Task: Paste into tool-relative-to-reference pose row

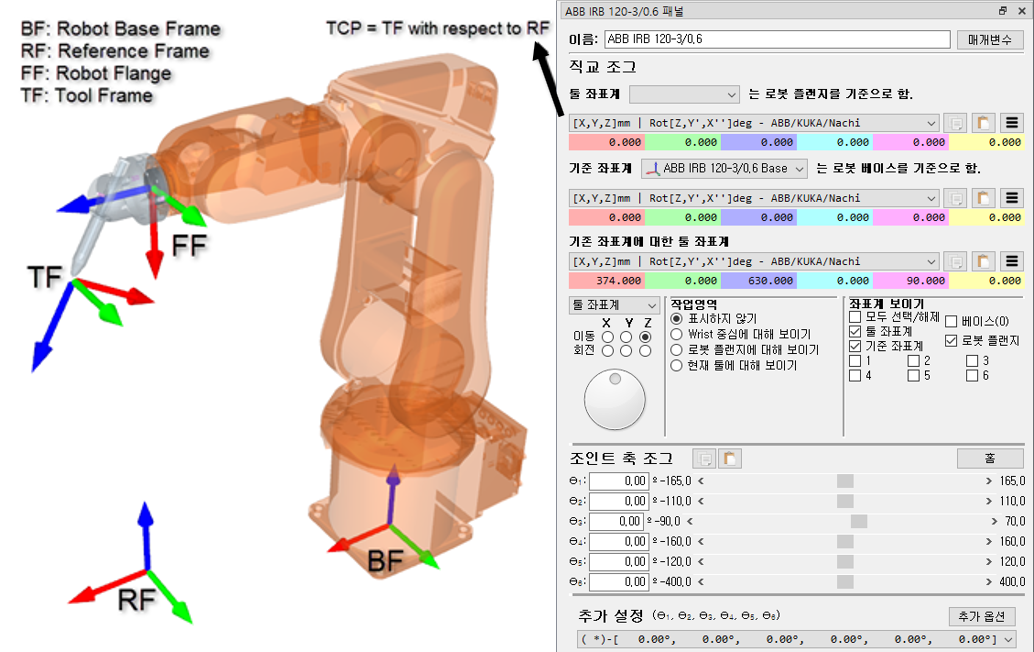Action: 983,261
